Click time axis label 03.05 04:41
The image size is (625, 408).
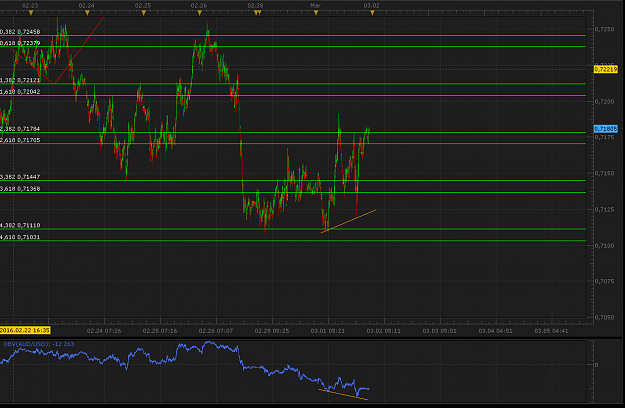(x=551, y=331)
